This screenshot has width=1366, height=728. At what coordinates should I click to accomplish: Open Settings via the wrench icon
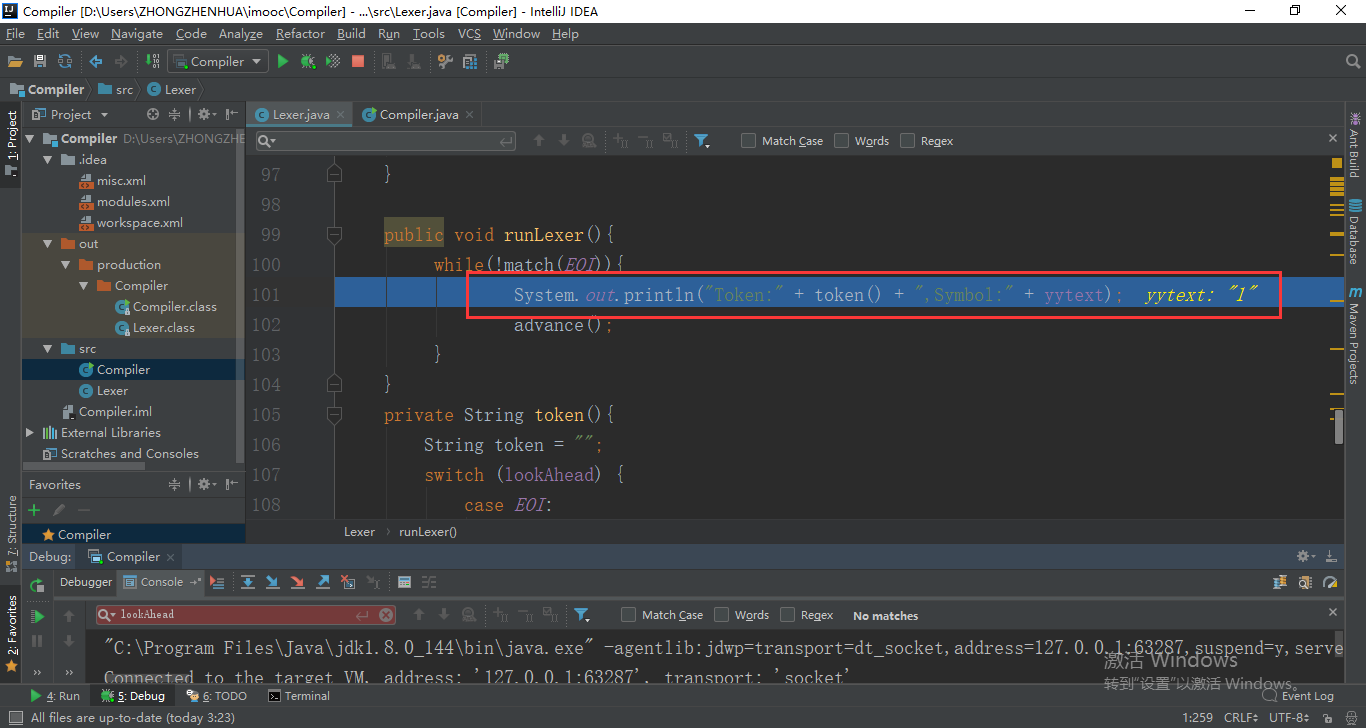pos(446,61)
